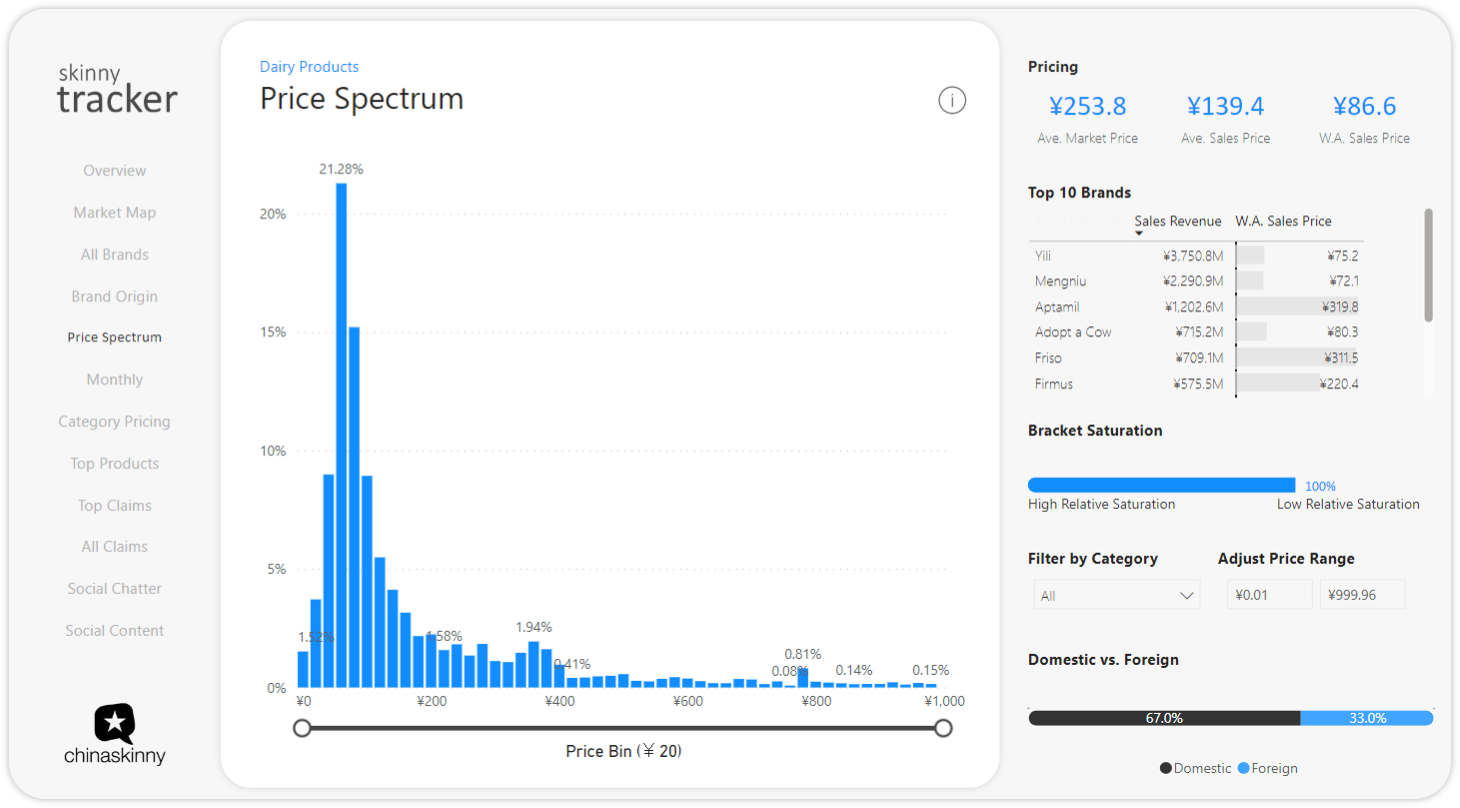The image size is (1460, 808).
Task: Navigate to Top Claims
Action: click(114, 506)
